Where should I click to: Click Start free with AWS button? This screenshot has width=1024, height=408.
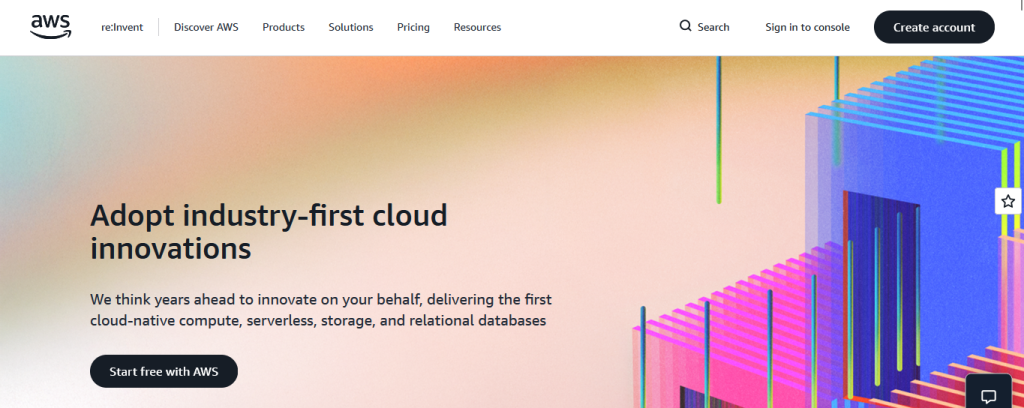click(x=164, y=371)
